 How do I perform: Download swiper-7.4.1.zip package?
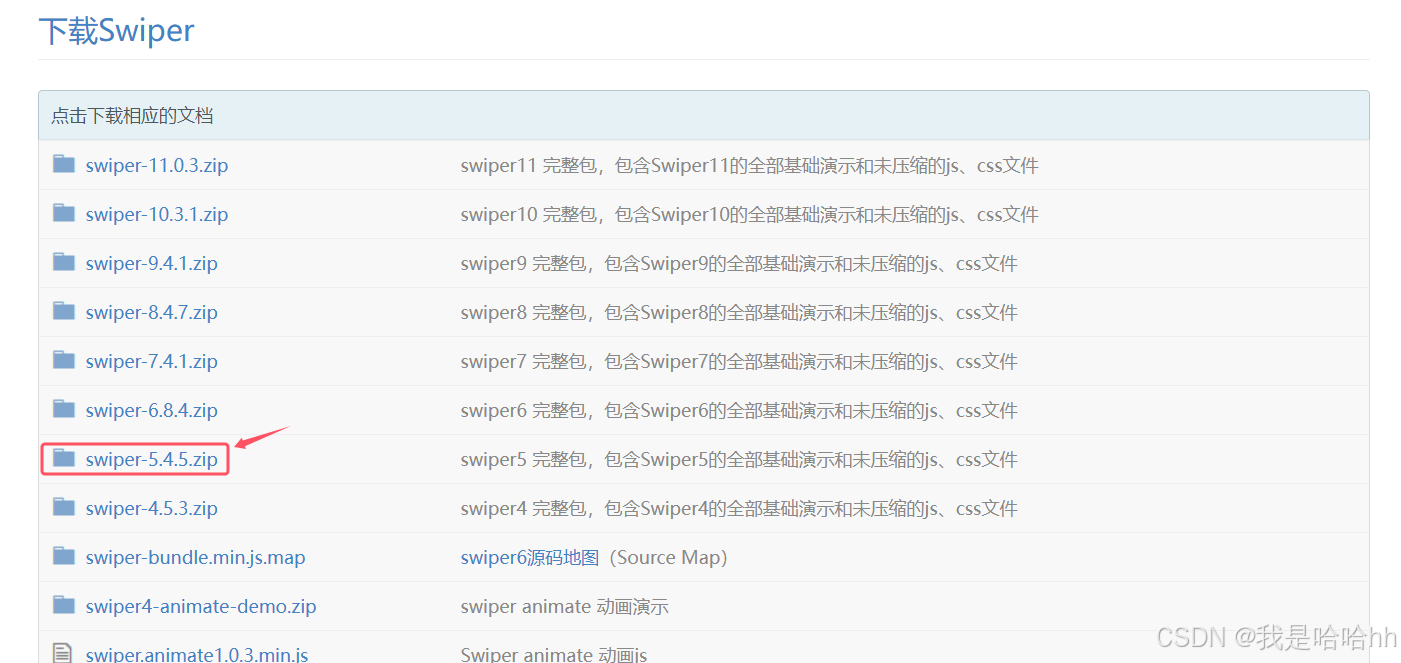[x=152, y=362]
